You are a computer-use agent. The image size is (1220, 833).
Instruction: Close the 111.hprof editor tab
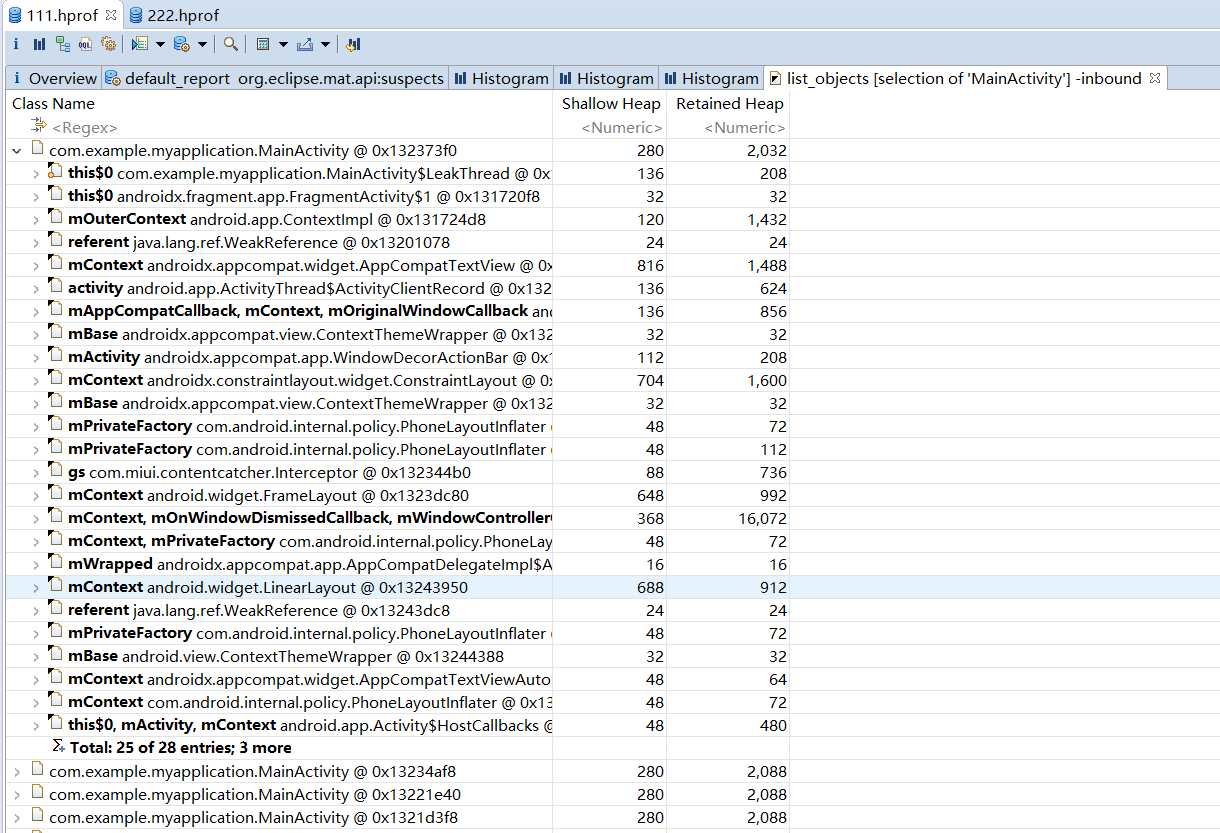point(111,15)
